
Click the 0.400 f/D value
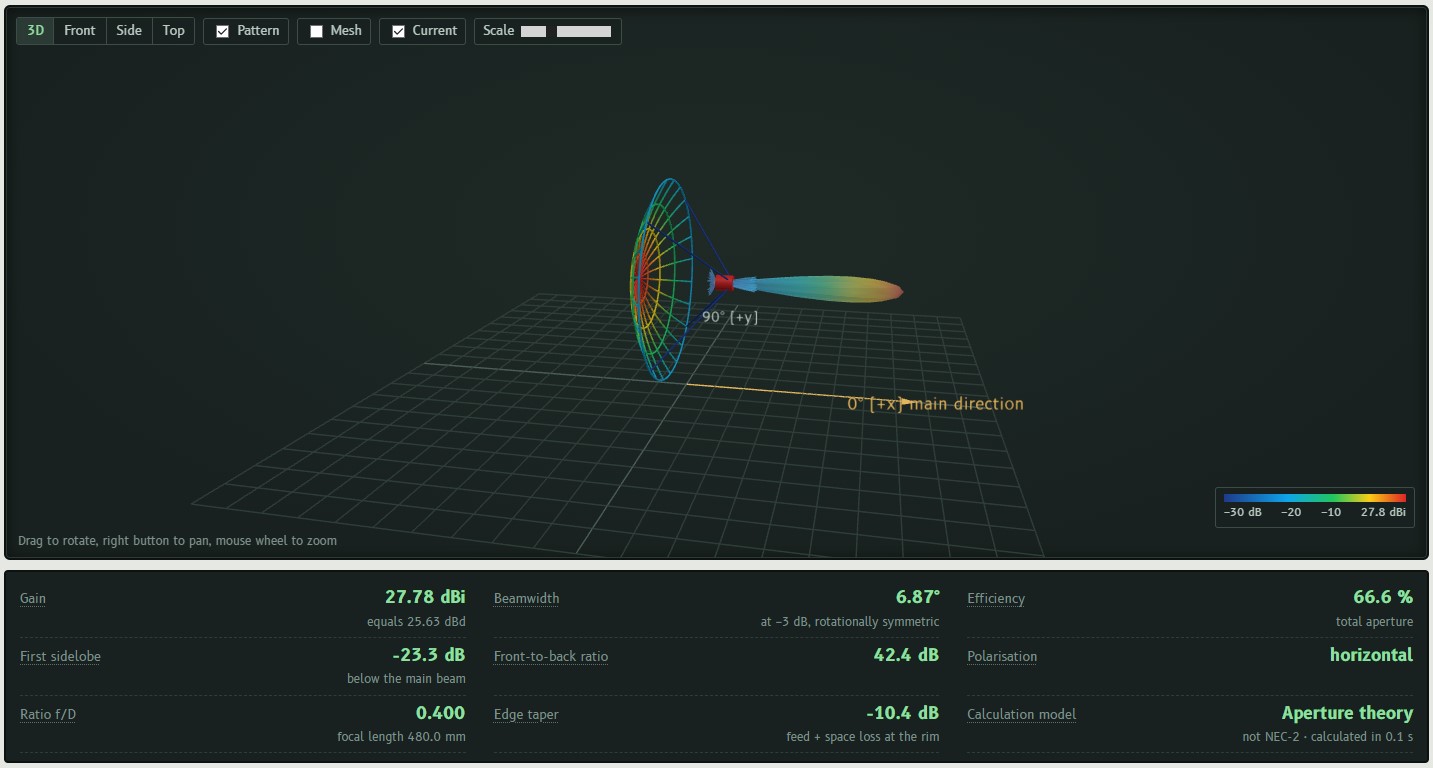[441, 713]
